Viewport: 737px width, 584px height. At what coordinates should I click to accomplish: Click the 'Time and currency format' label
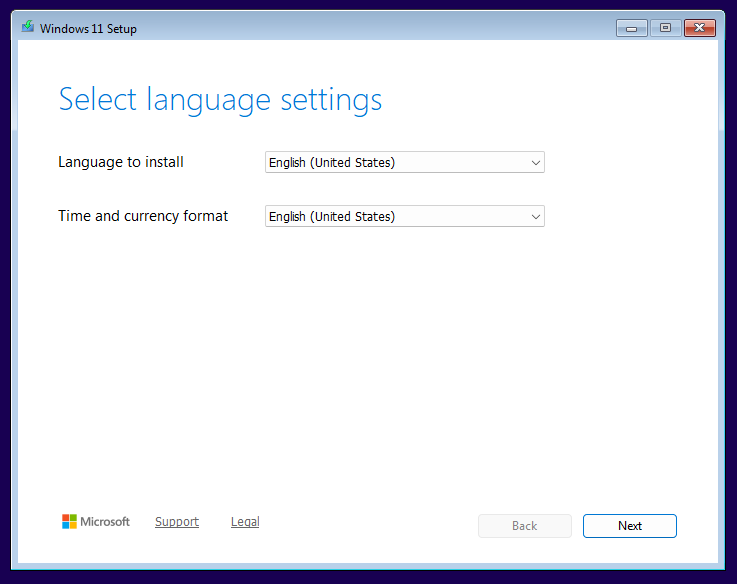pyautogui.click(x=143, y=216)
